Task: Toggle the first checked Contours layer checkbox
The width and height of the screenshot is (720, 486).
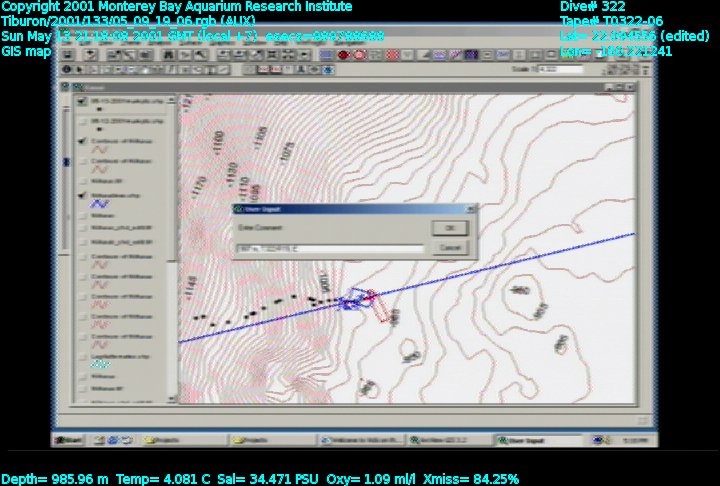Action: (82, 142)
